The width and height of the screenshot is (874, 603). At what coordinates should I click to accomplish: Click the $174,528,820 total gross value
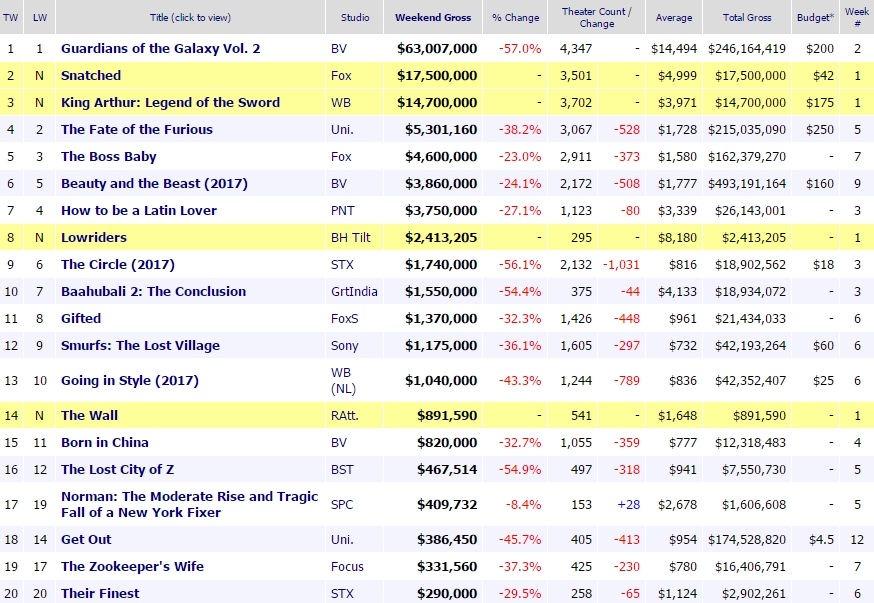(x=747, y=539)
